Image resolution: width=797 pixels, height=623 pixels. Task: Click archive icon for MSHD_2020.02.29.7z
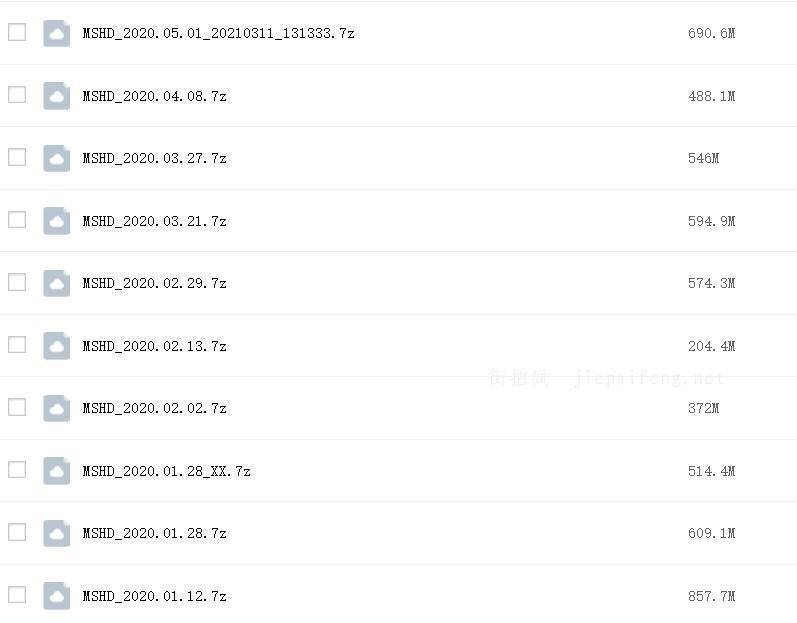57,284
